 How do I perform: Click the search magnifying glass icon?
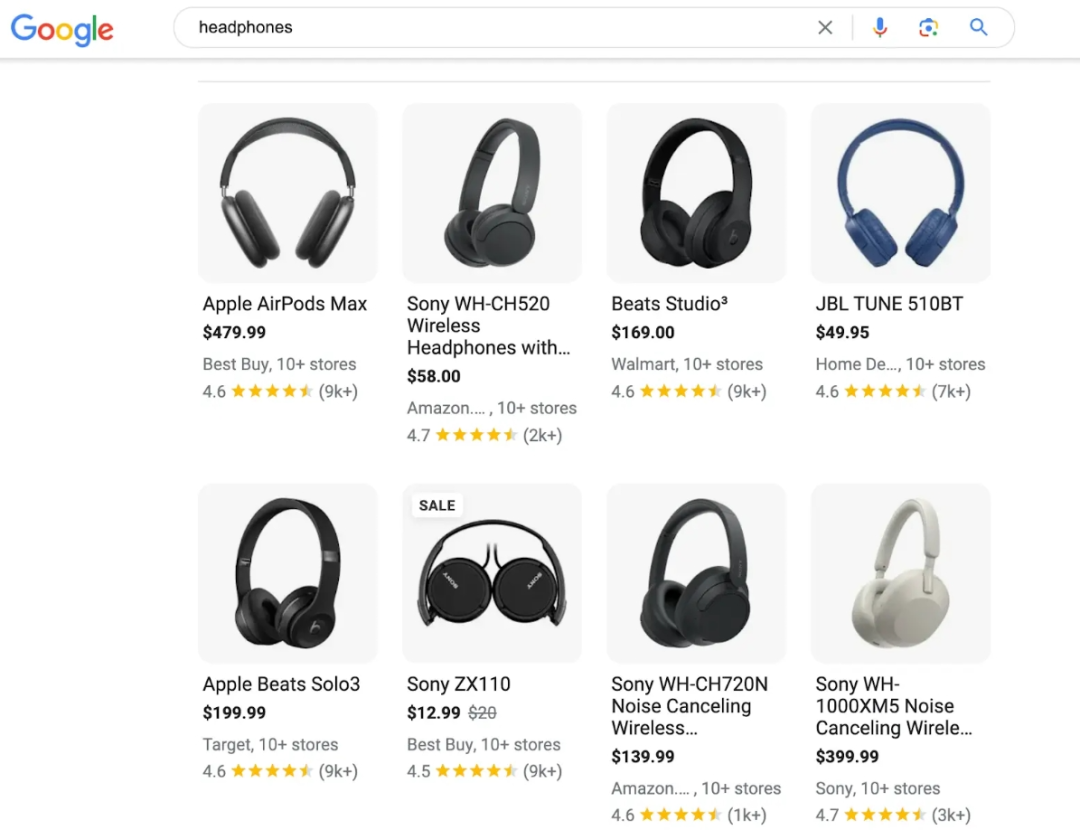978,27
